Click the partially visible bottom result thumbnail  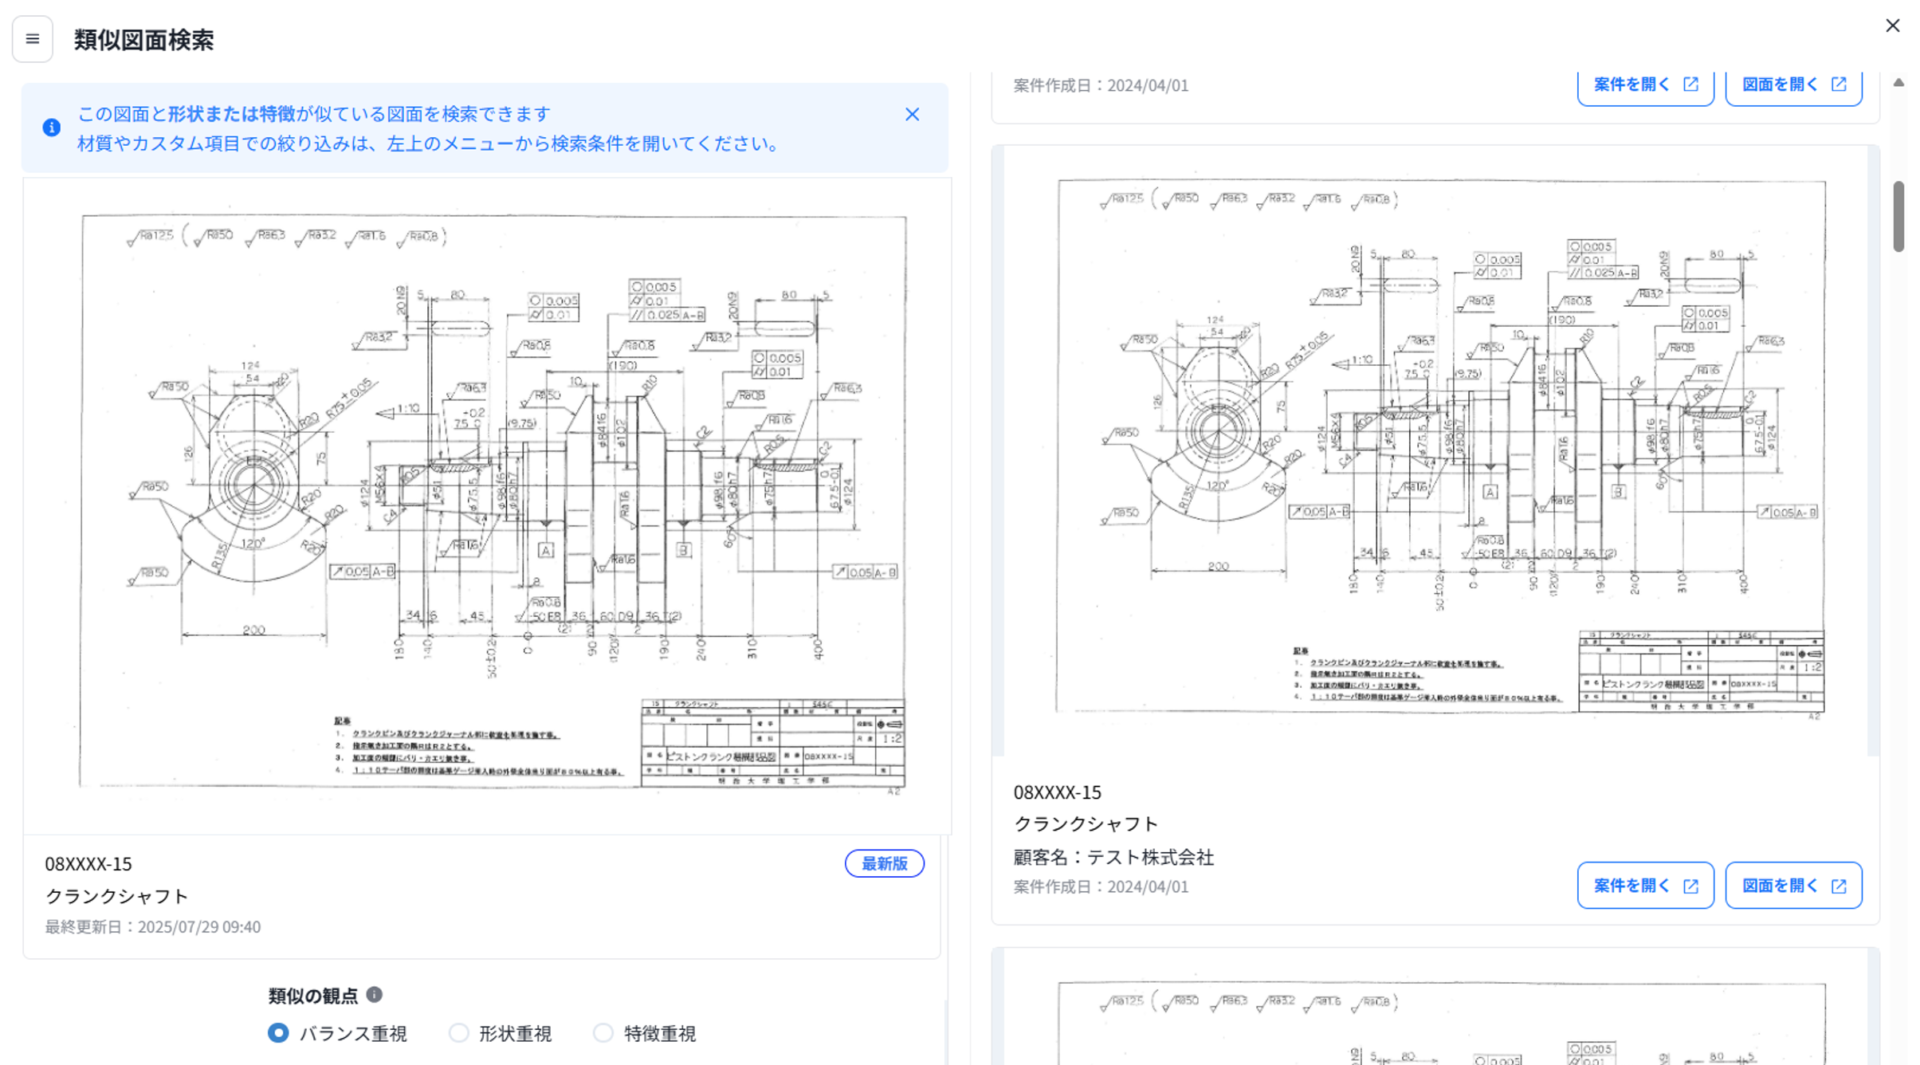pos(1440,1020)
